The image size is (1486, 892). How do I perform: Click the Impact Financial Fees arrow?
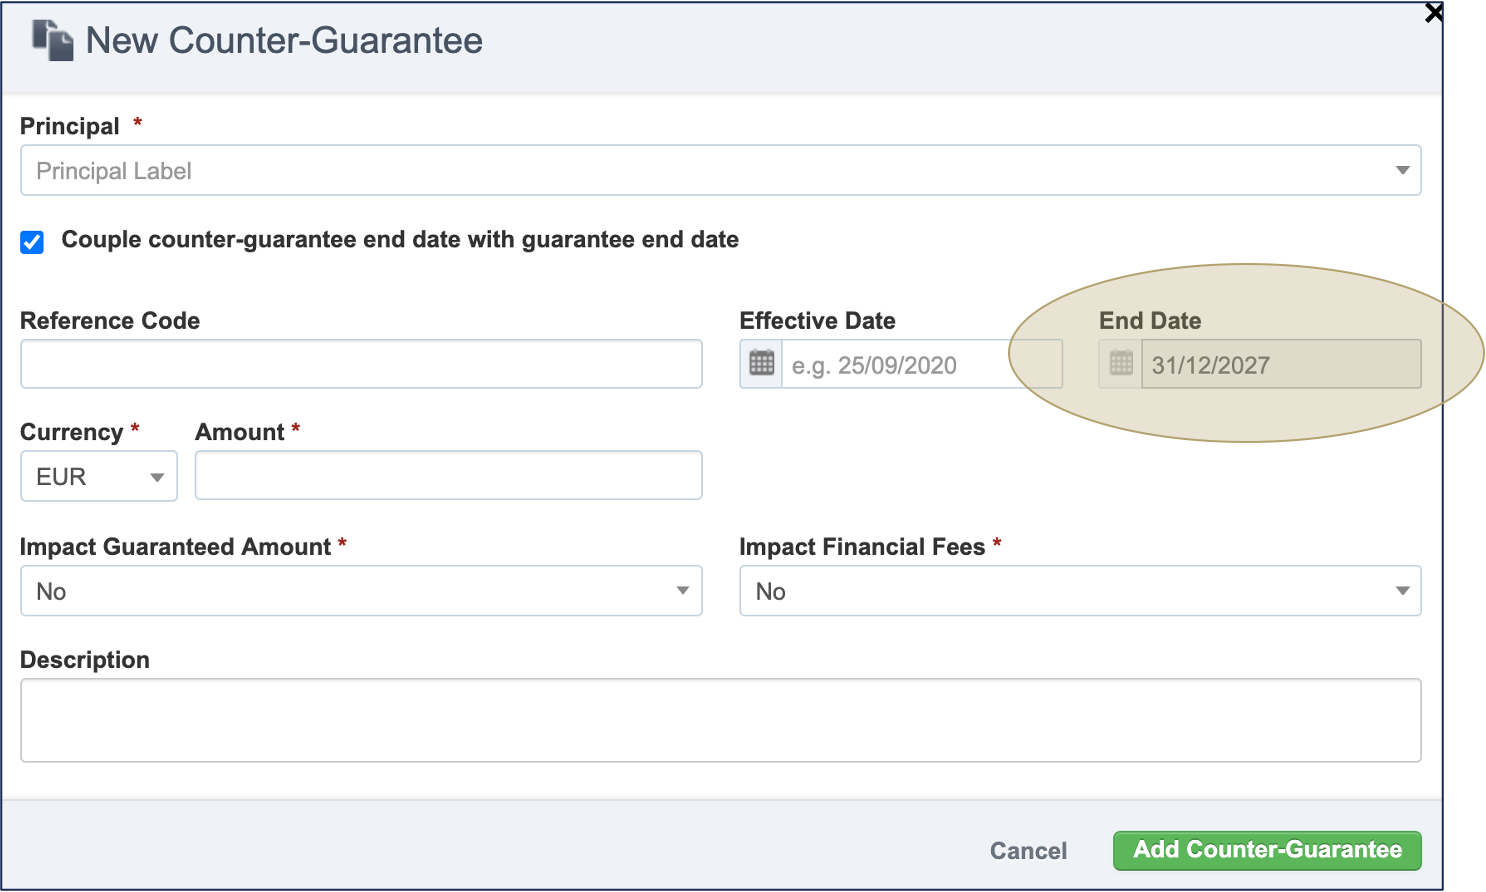coord(1402,591)
